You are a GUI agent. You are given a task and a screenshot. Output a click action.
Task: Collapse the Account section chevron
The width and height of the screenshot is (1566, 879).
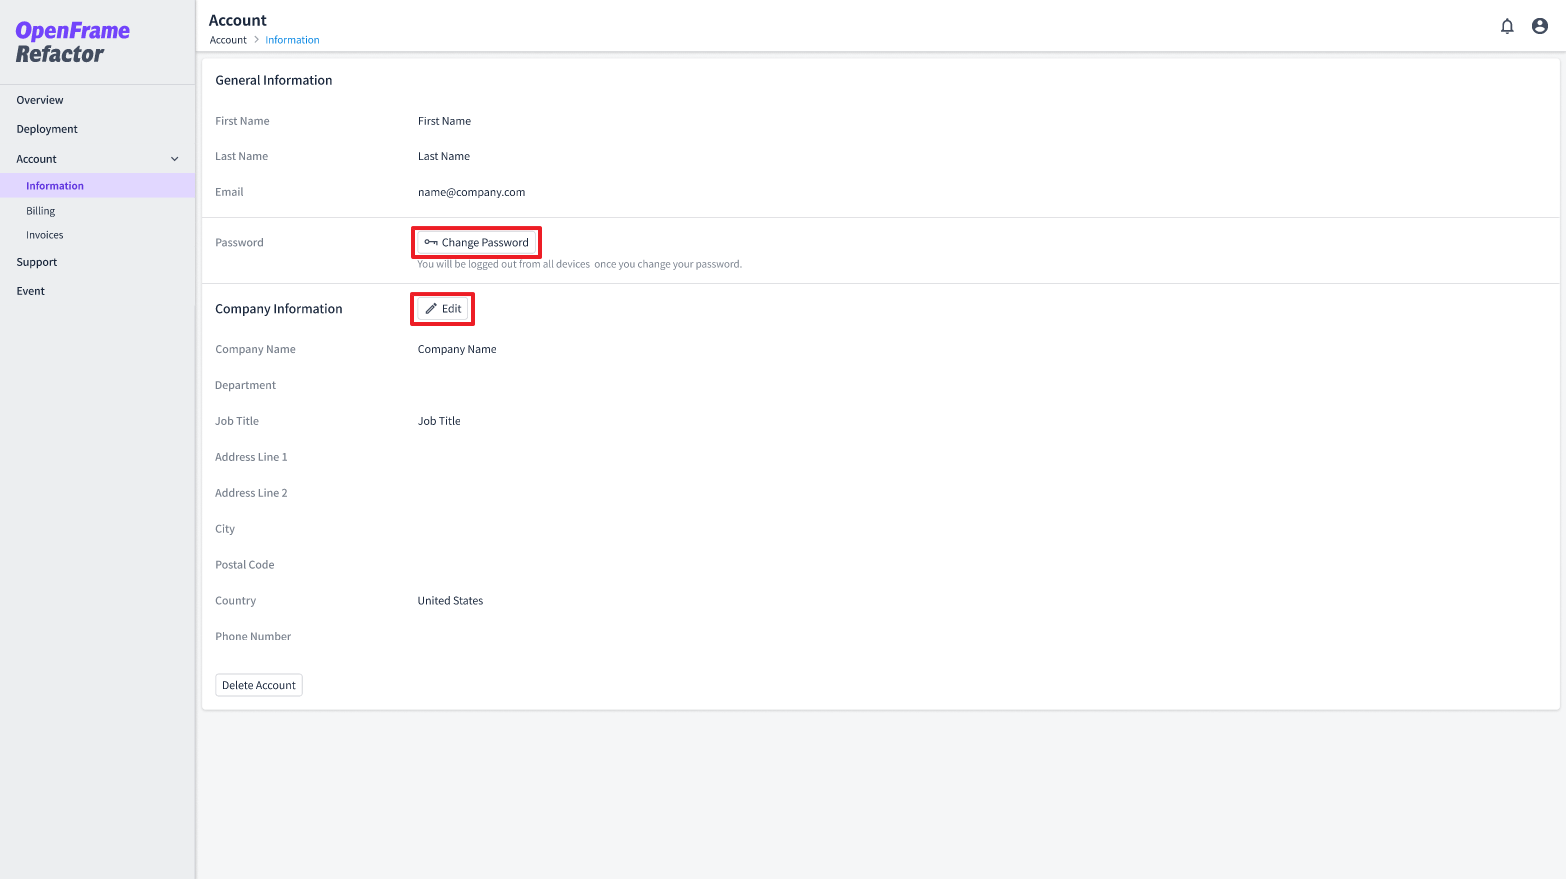pos(174,158)
